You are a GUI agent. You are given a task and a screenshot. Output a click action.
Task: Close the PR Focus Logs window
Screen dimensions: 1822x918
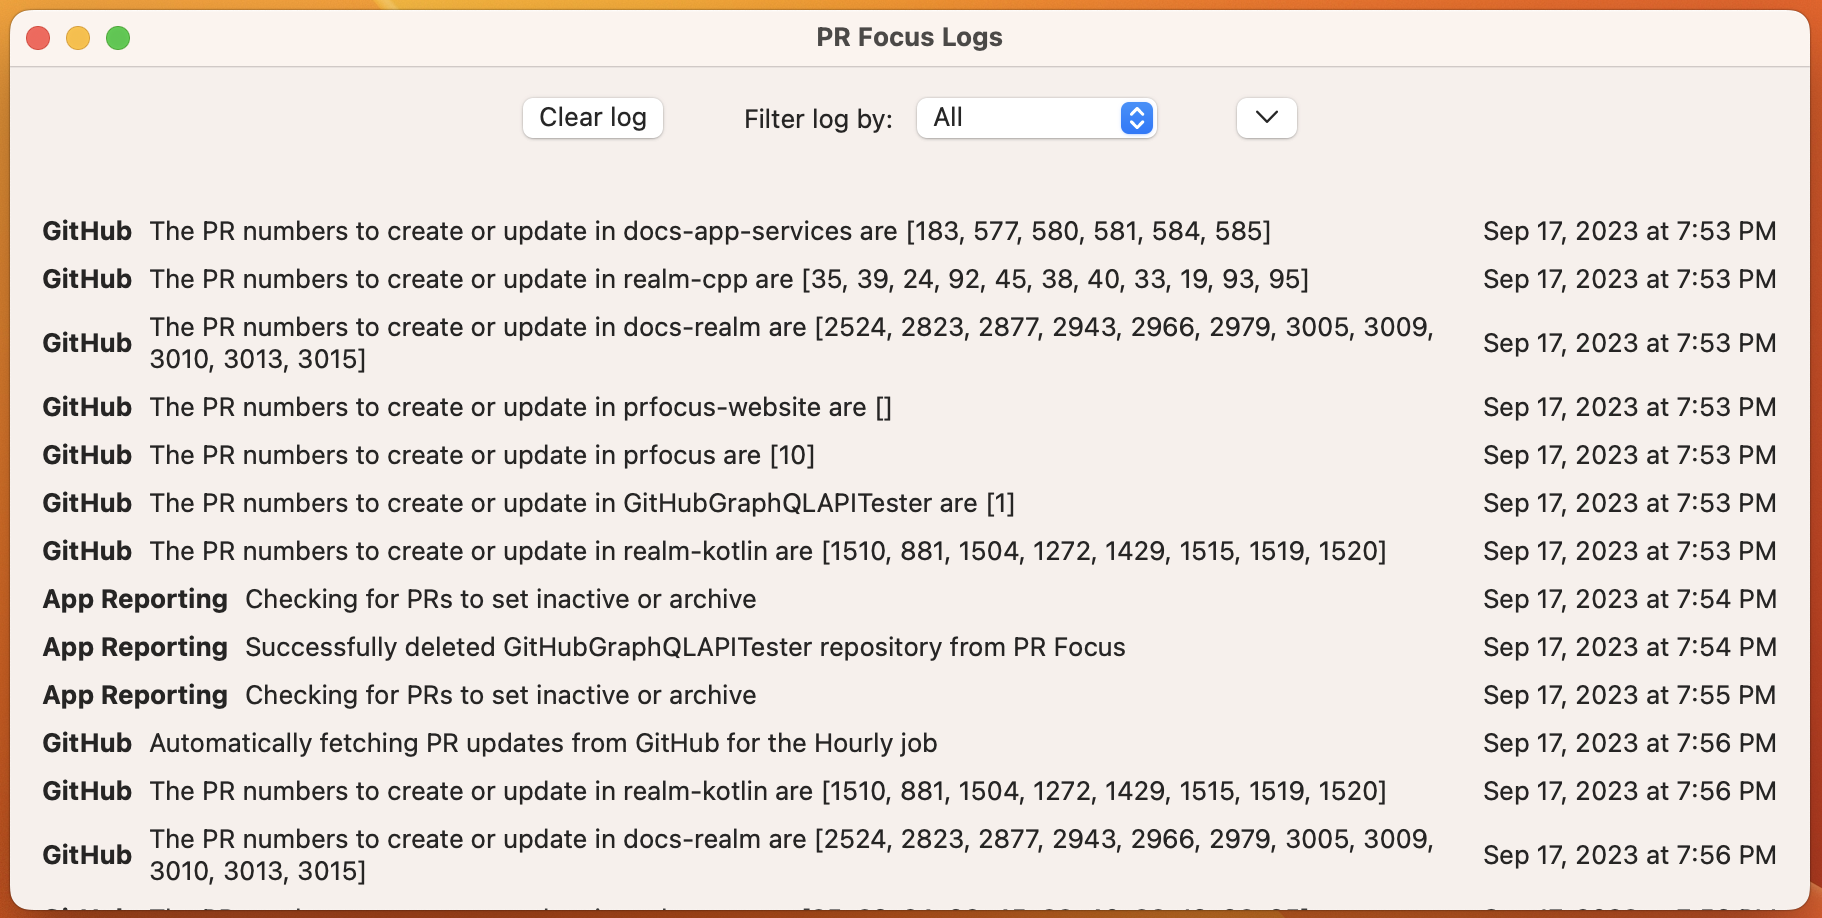[38, 38]
